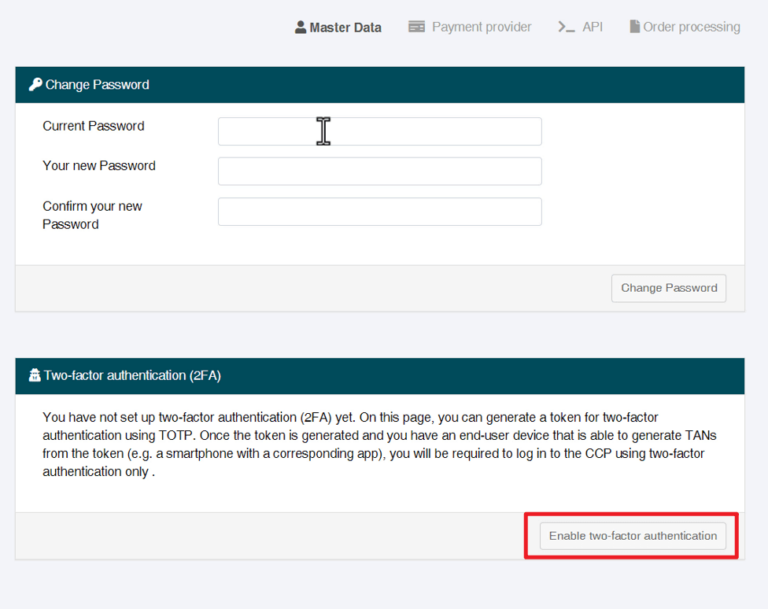768x609 pixels.
Task: Click into the Your new Password field
Action: coord(379,171)
